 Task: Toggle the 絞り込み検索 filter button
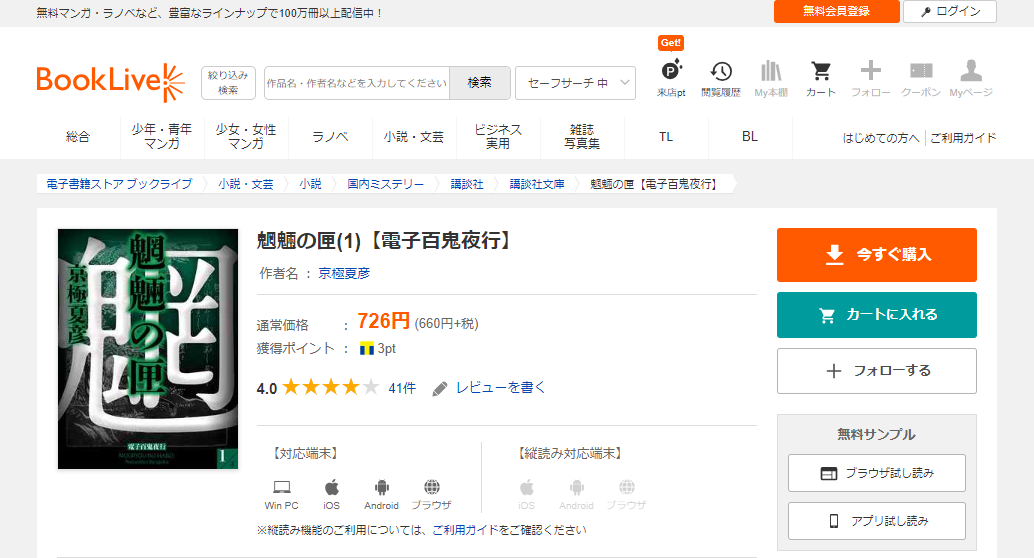click(228, 83)
